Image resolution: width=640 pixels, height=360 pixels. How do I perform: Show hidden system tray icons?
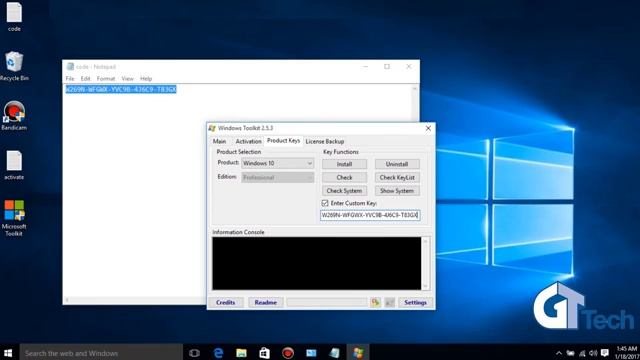[x=559, y=353]
